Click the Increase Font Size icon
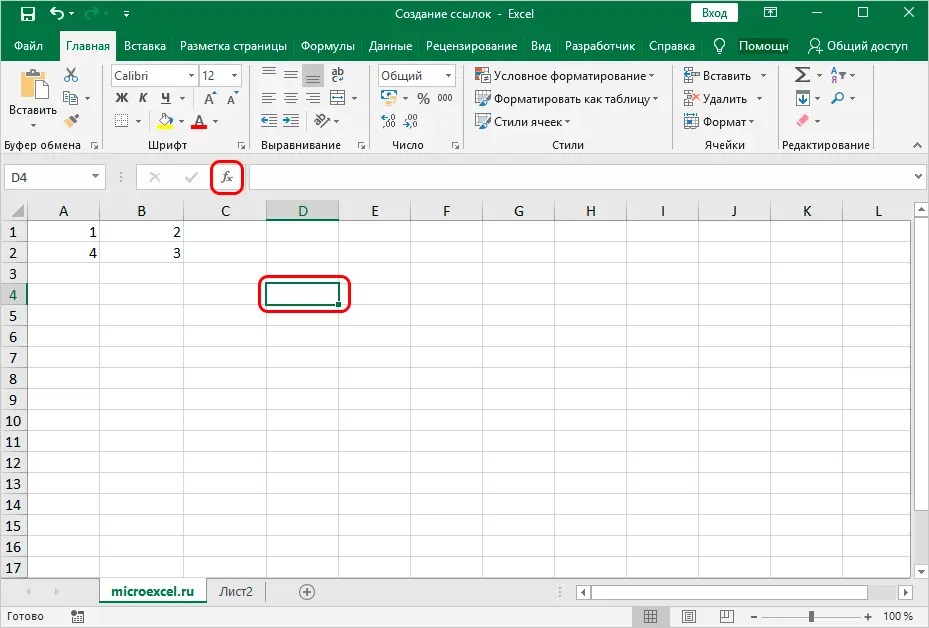This screenshot has height=628, width=929. point(210,98)
